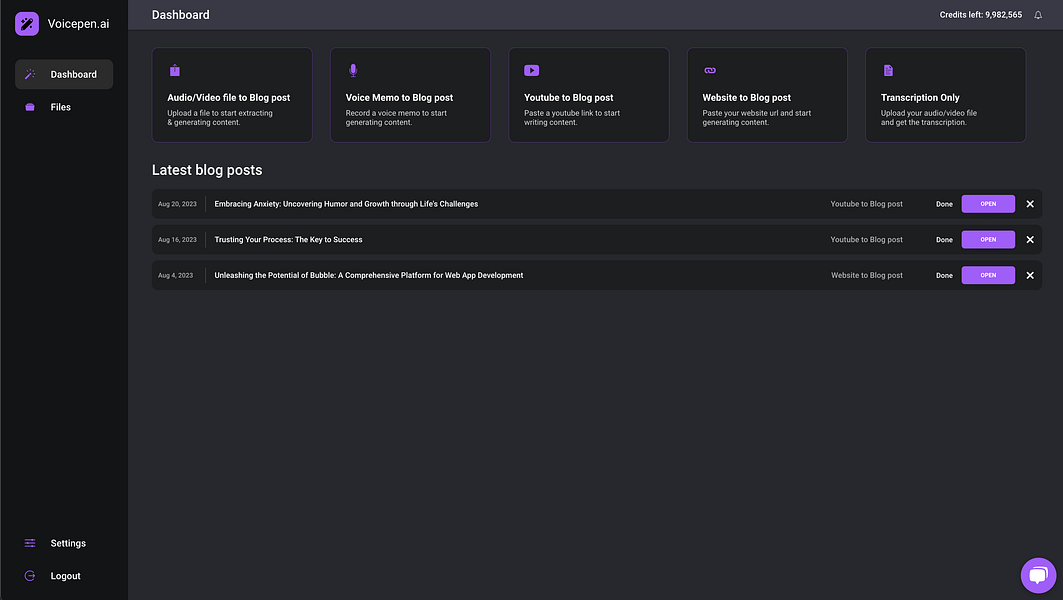Delete the Unleashing the Potential of Bubble post
Viewport: 1063px width, 600px height.
coord(1030,275)
